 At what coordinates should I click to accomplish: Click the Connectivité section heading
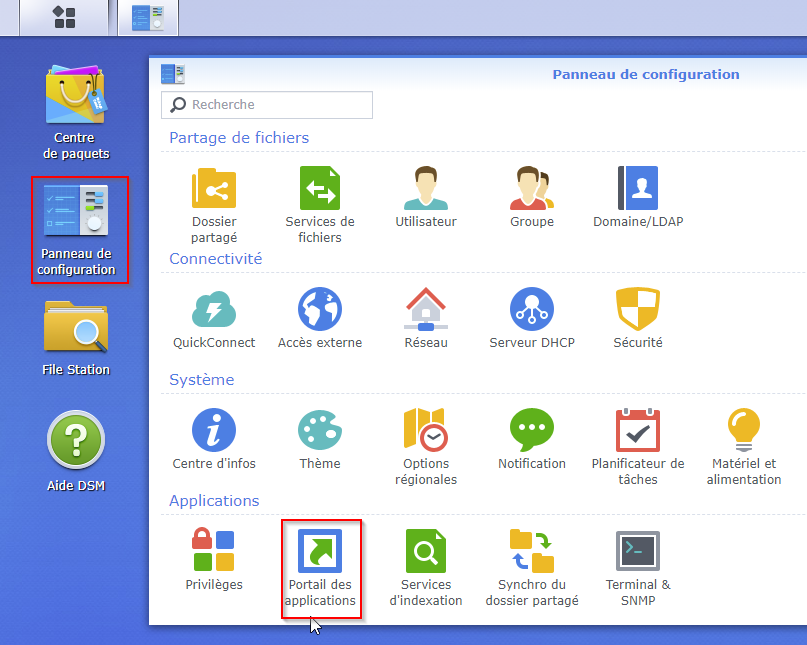click(216, 258)
